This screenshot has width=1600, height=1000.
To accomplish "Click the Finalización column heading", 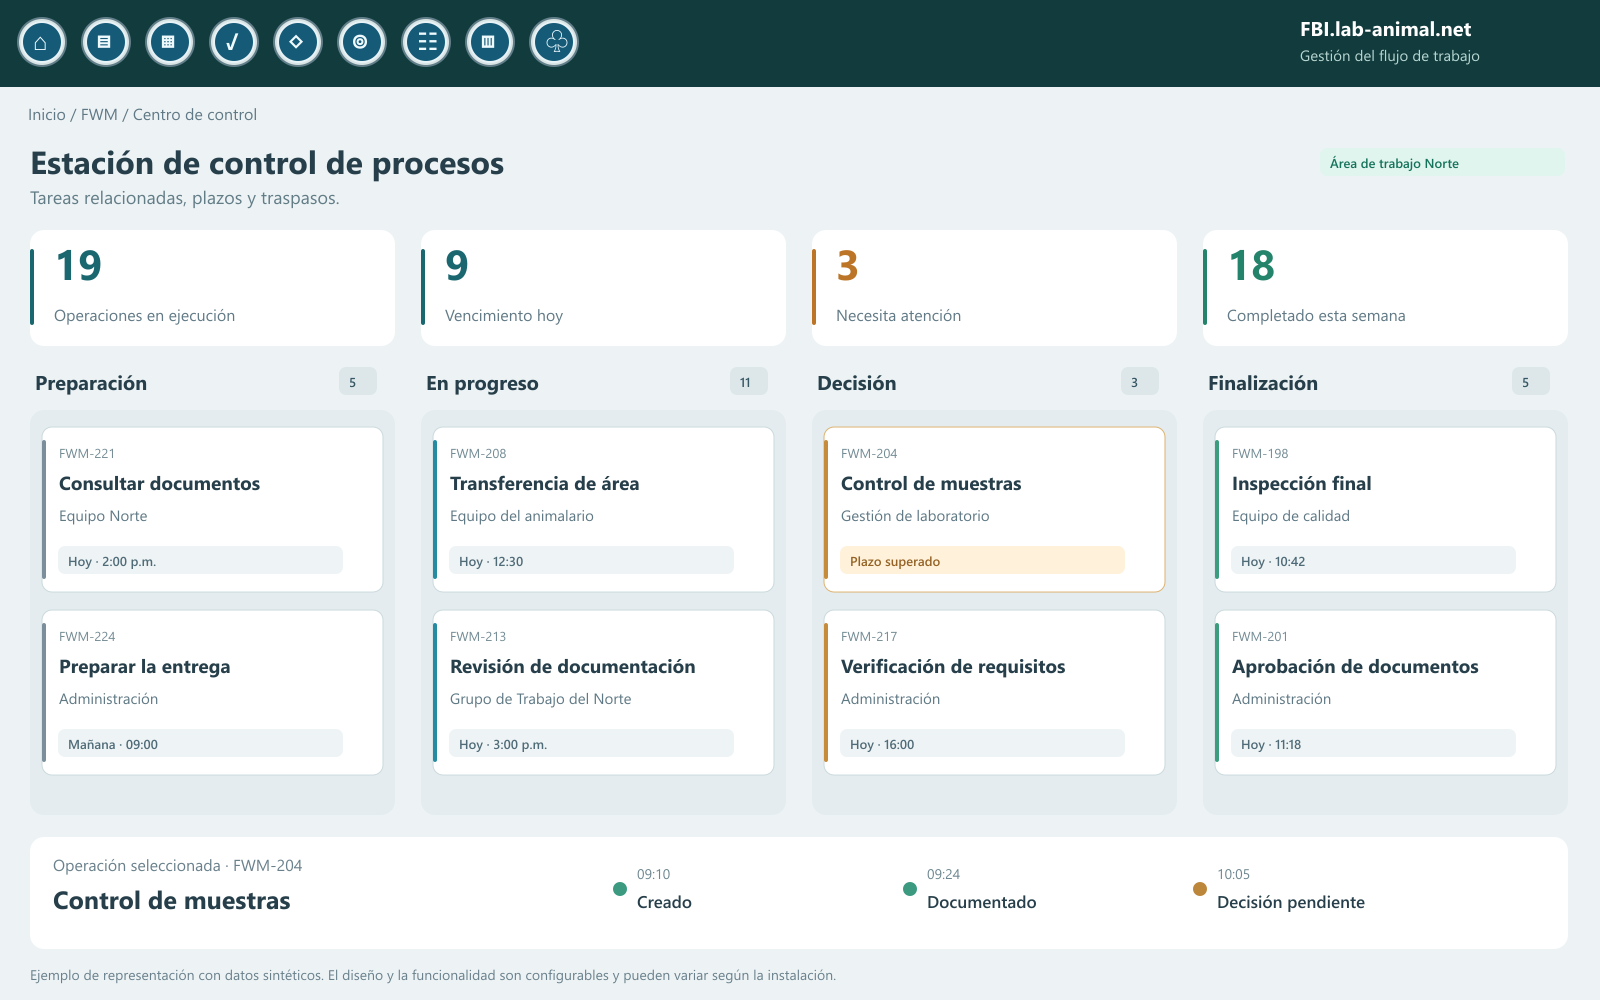I will [1263, 383].
